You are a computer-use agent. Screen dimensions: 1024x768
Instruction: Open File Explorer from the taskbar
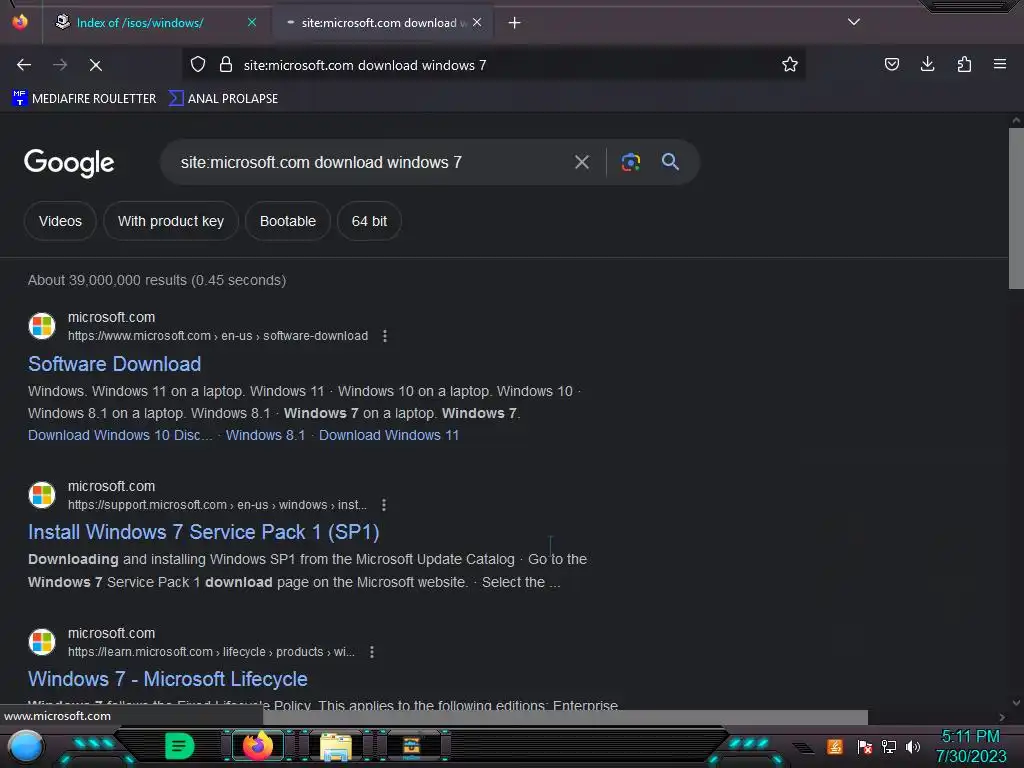pyautogui.click(x=336, y=746)
